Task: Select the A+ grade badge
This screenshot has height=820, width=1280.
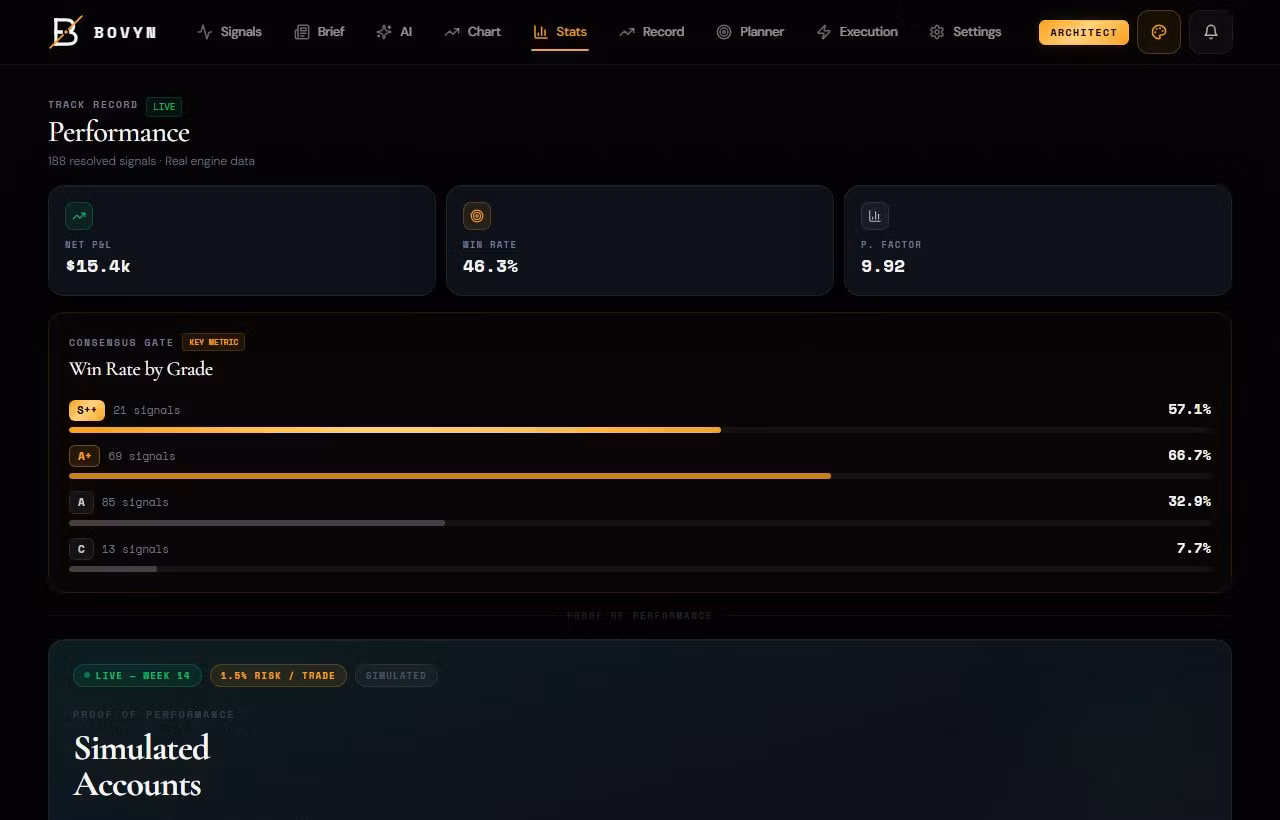Action: click(84, 456)
